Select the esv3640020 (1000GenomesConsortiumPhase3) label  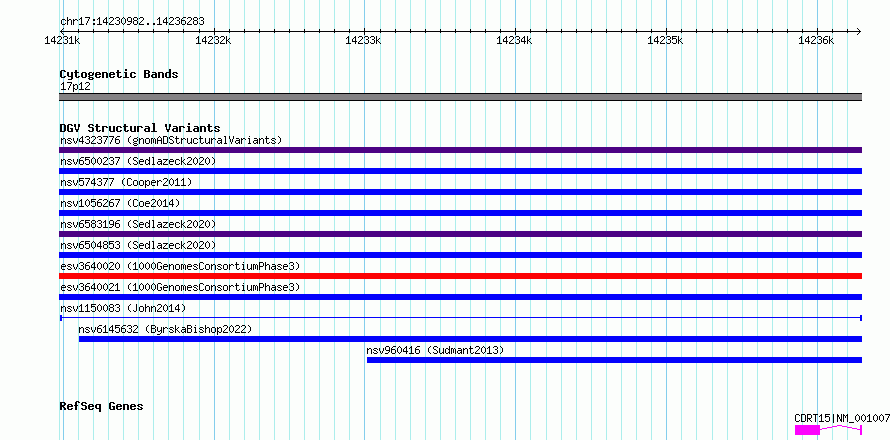pyautogui.click(x=180, y=266)
